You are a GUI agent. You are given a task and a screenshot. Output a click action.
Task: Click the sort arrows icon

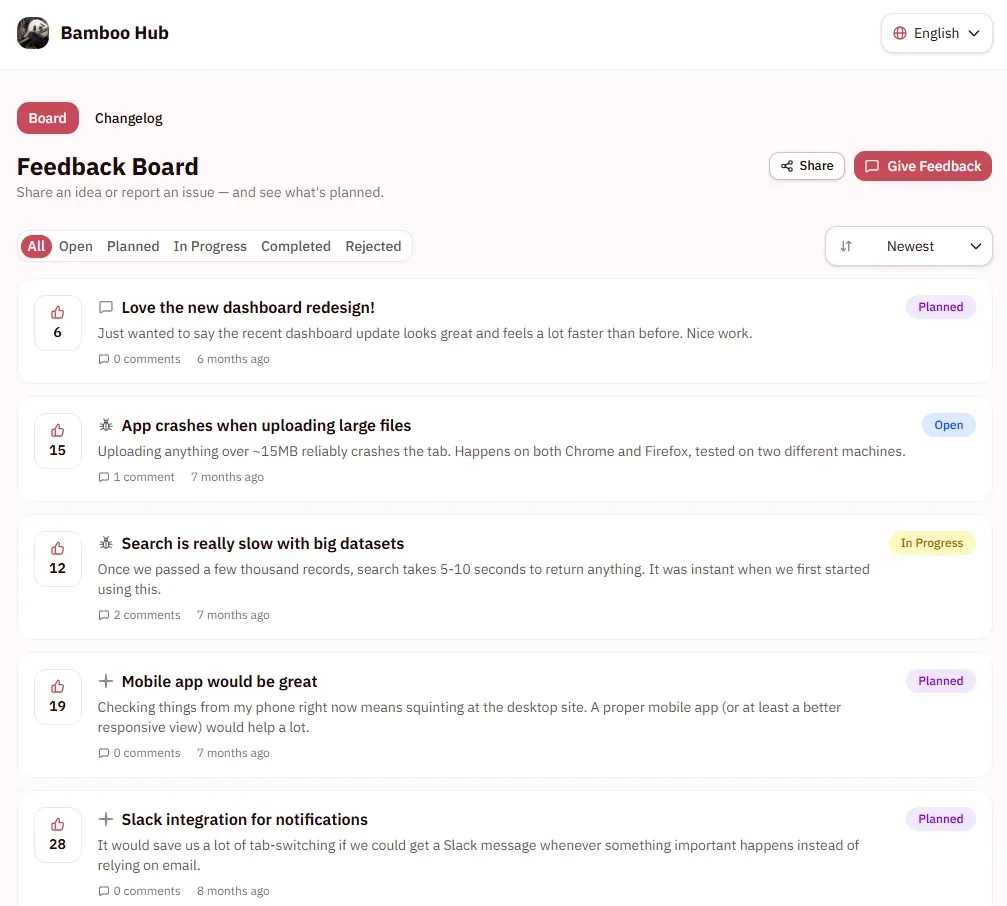click(x=846, y=246)
